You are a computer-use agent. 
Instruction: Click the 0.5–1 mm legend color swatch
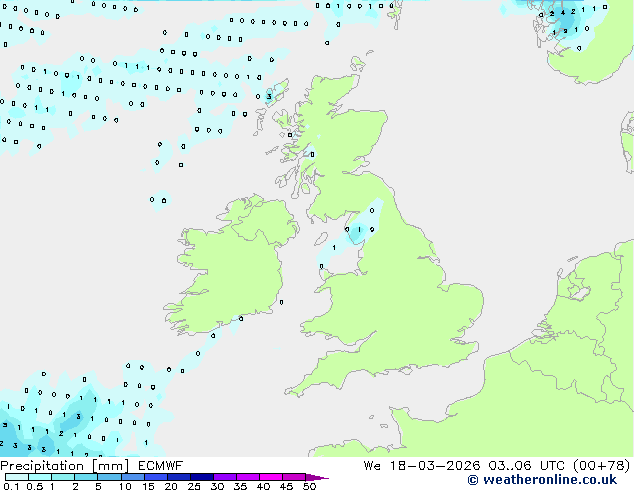[x=40, y=477]
